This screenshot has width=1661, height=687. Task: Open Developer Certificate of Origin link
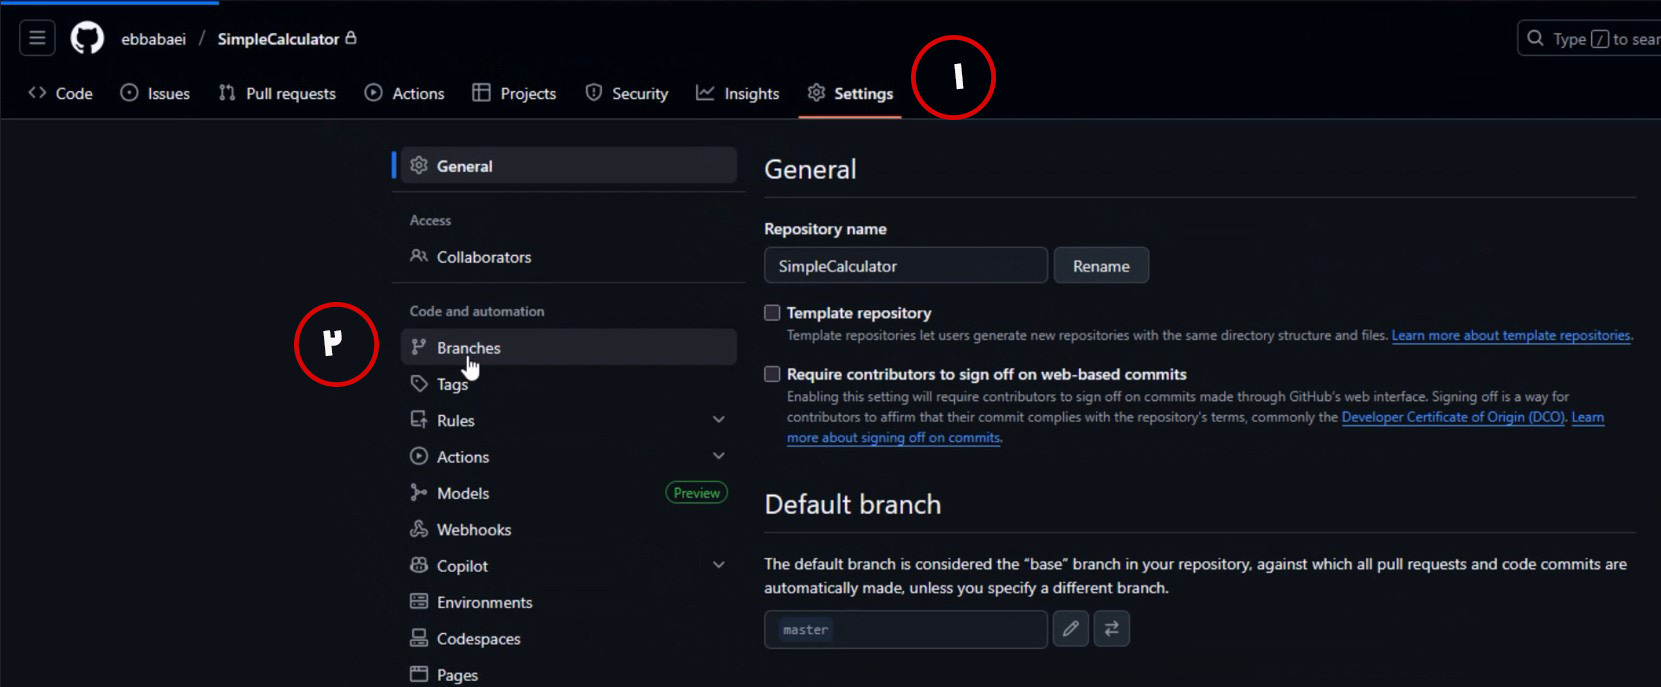(x=1452, y=418)
